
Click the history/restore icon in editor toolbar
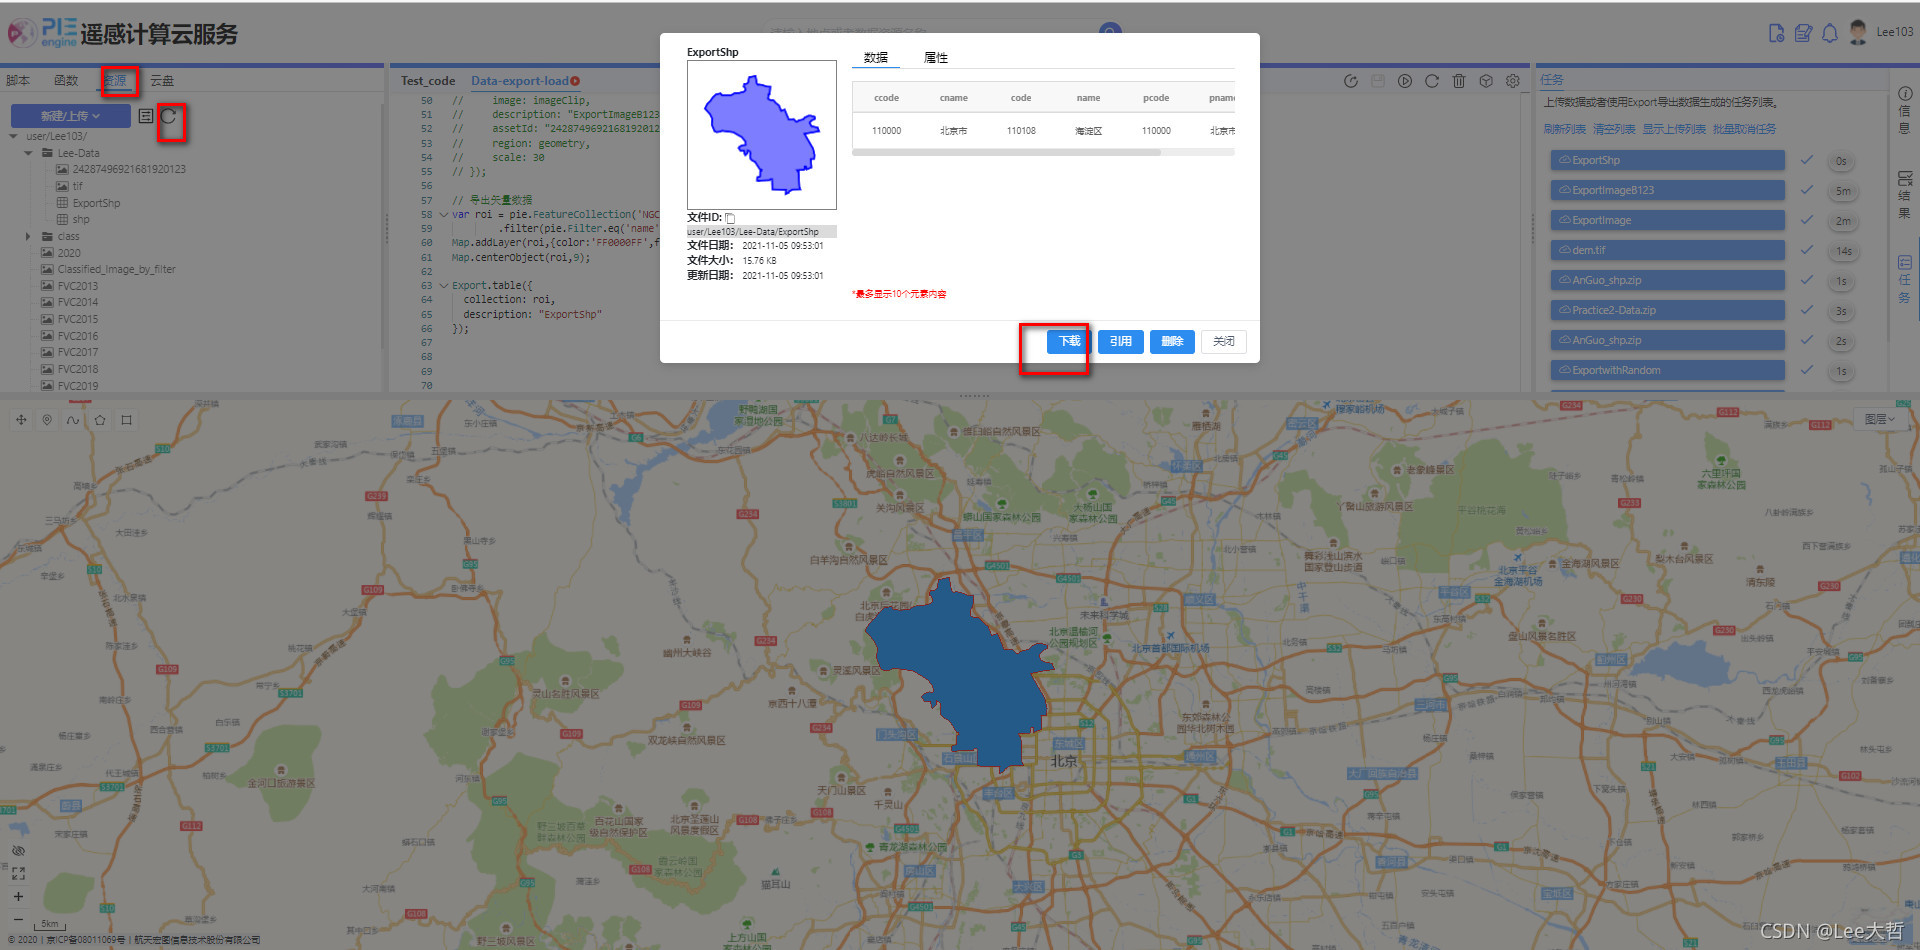(x=1351, y=81)
